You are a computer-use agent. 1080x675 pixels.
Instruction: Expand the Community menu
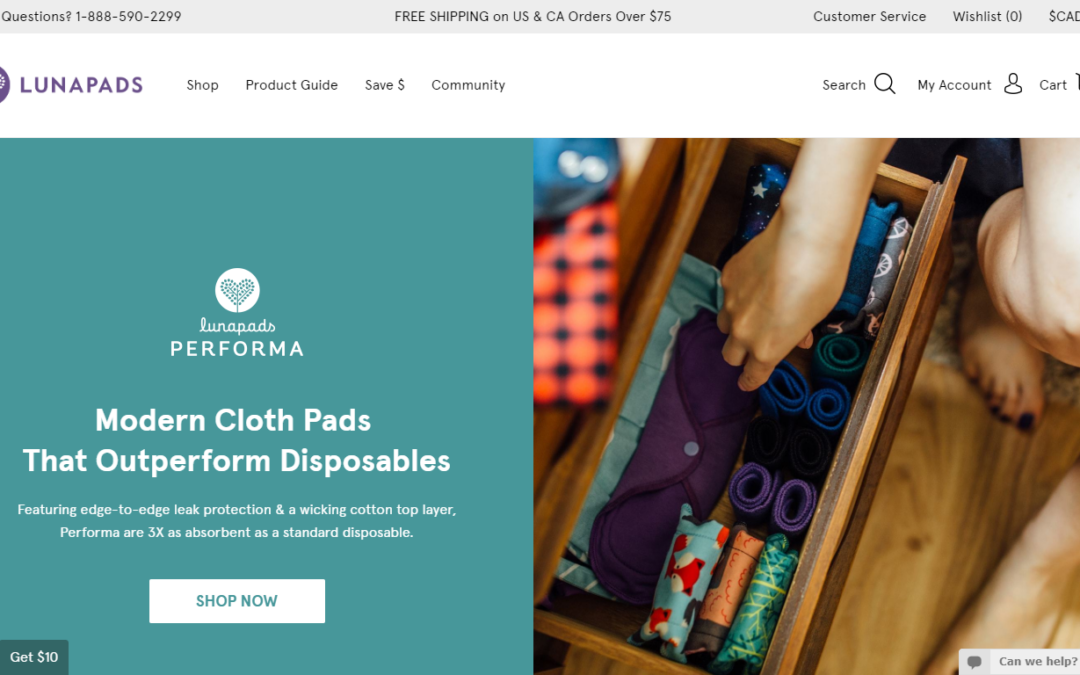pyautogui.click(x=468, y=85)
